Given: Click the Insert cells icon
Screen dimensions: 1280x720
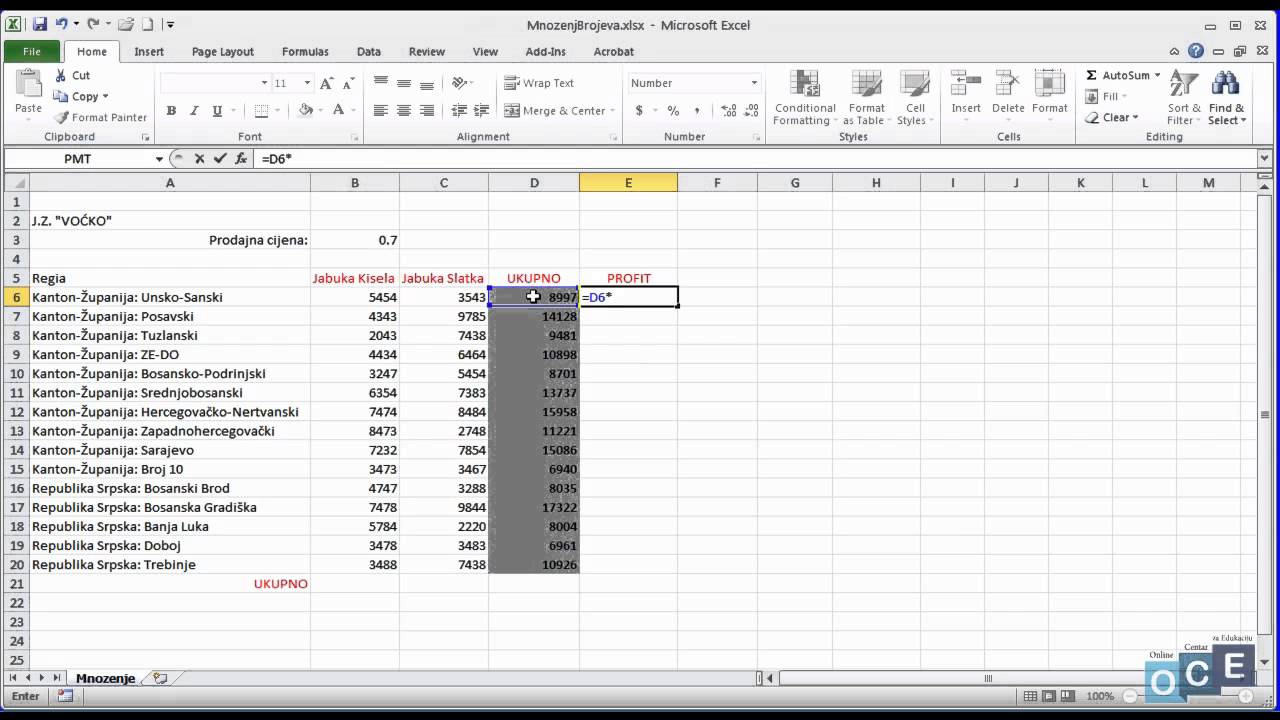Looking at the screenshot, I should click(x=966, y=84).
